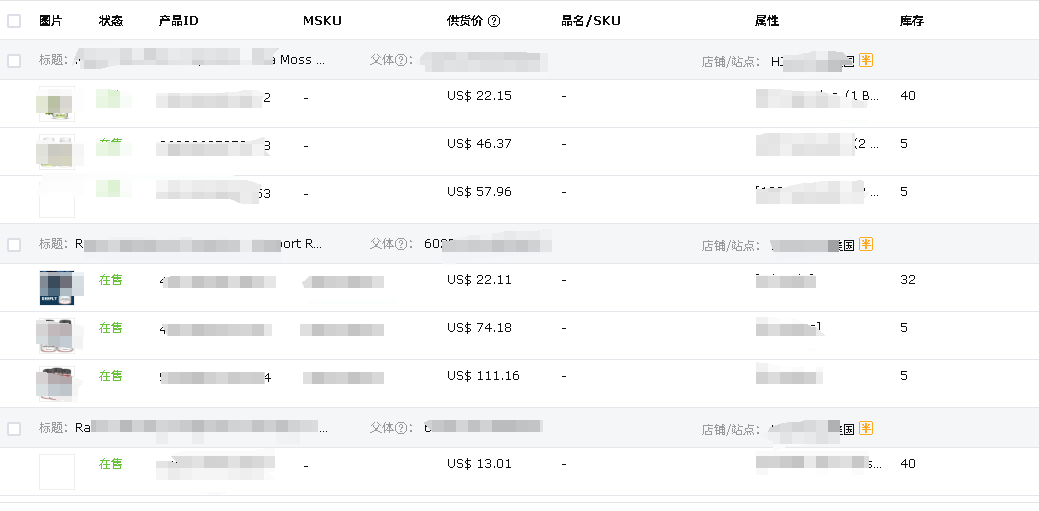Click the 属性 column header

click(767, 21)
